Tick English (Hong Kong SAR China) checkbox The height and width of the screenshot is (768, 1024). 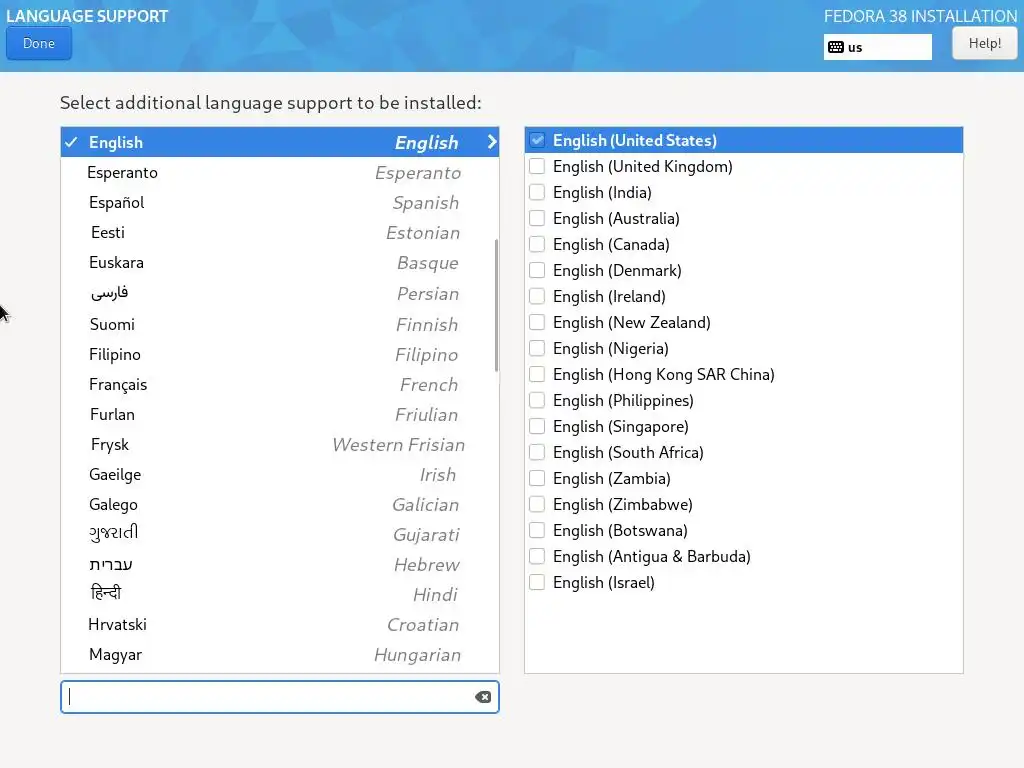coord(537,374)
